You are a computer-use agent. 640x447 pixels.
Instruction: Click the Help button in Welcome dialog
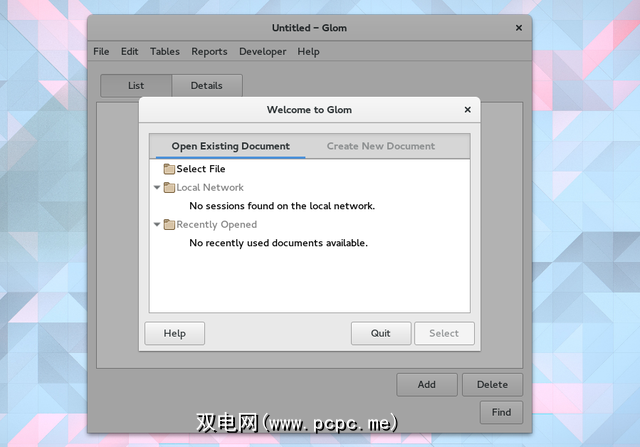point(175,334)
